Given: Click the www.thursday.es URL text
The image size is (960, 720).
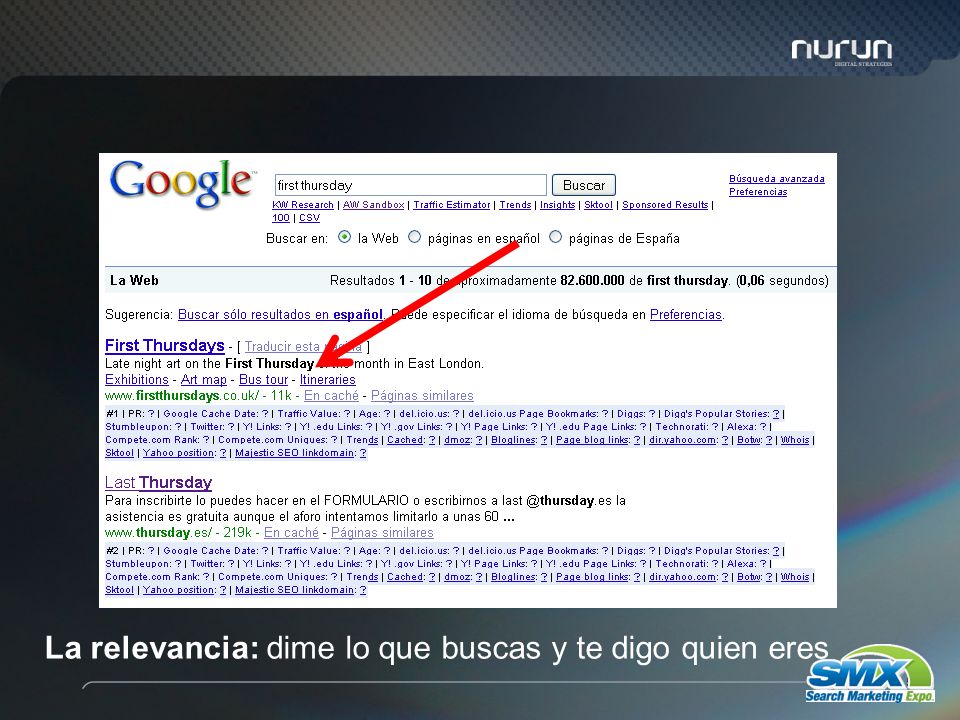Looking at the screenshot, I should [159, 533].
